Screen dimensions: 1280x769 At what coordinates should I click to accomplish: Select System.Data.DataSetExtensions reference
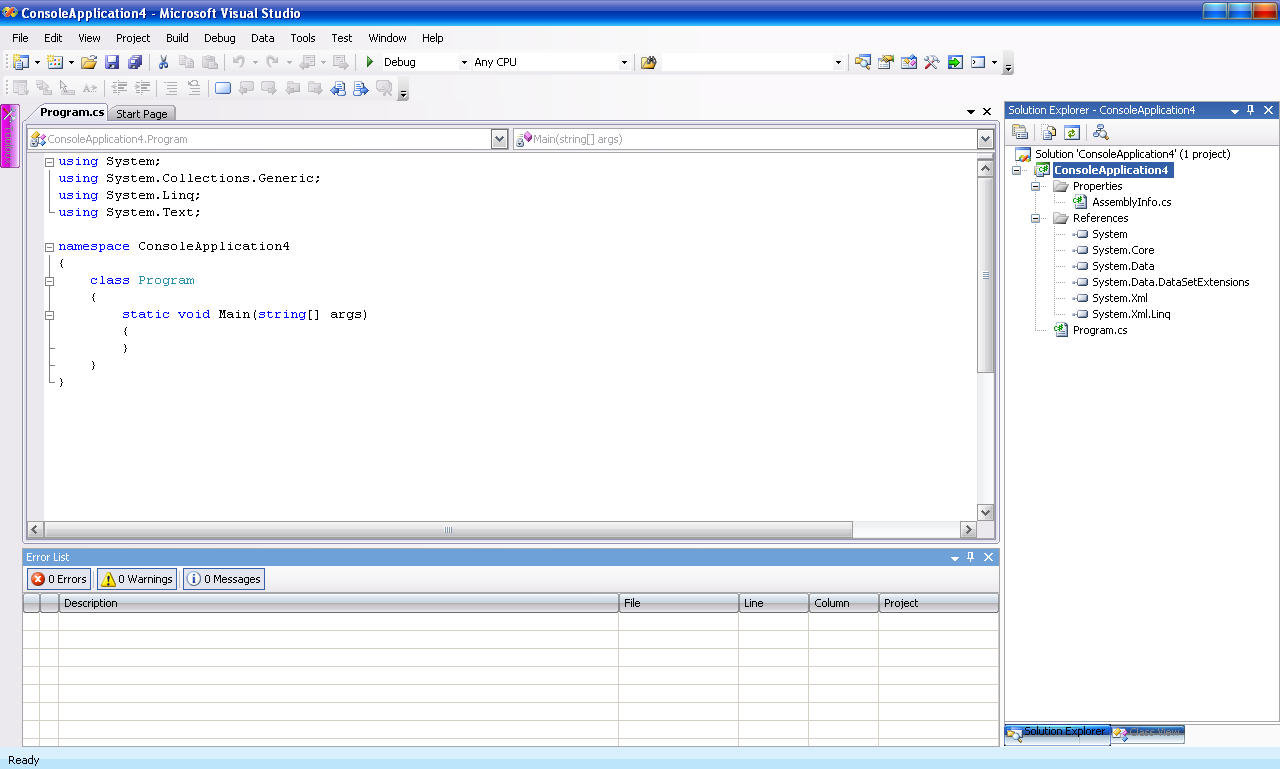(x=1170, y=282)
